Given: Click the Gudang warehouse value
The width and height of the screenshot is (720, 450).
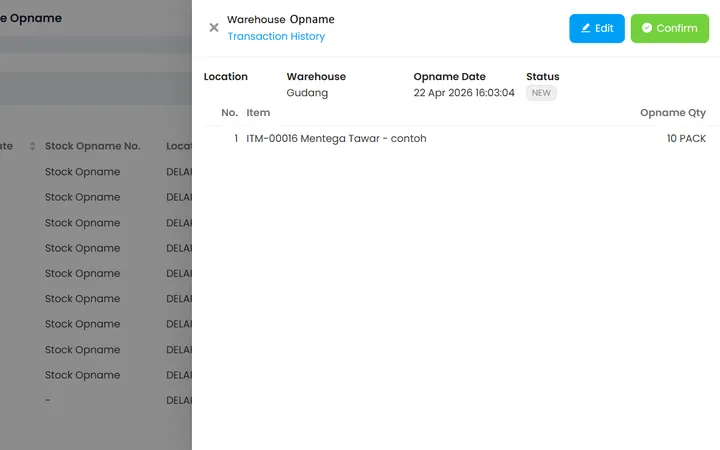Looking at the screenshot, I should point(307,93).
